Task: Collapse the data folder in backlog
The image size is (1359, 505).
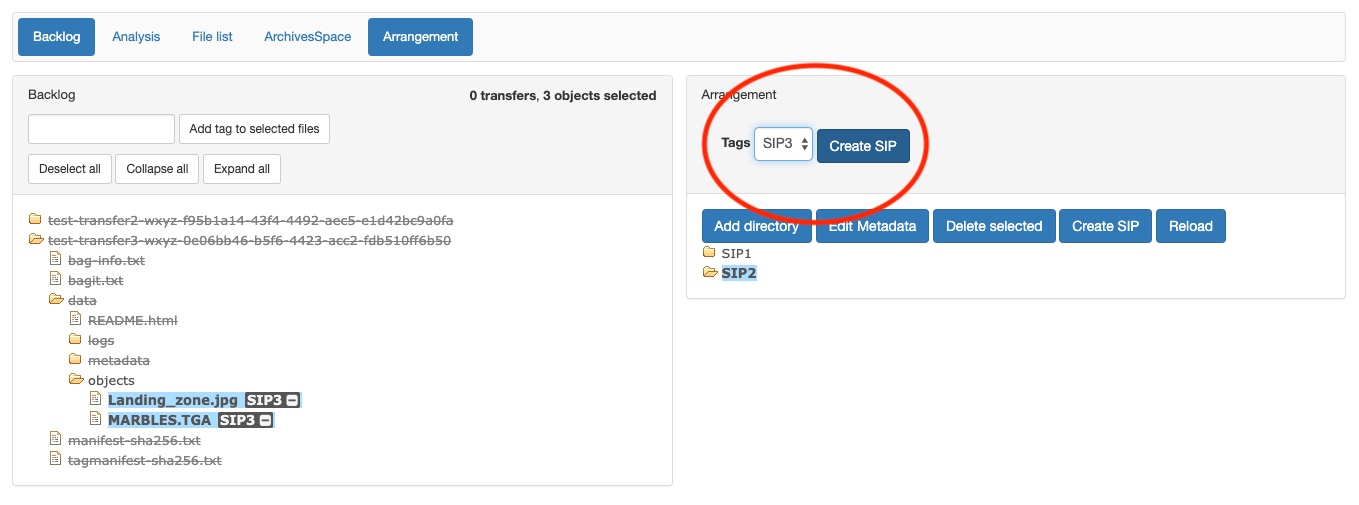Action: pos(56,300)
